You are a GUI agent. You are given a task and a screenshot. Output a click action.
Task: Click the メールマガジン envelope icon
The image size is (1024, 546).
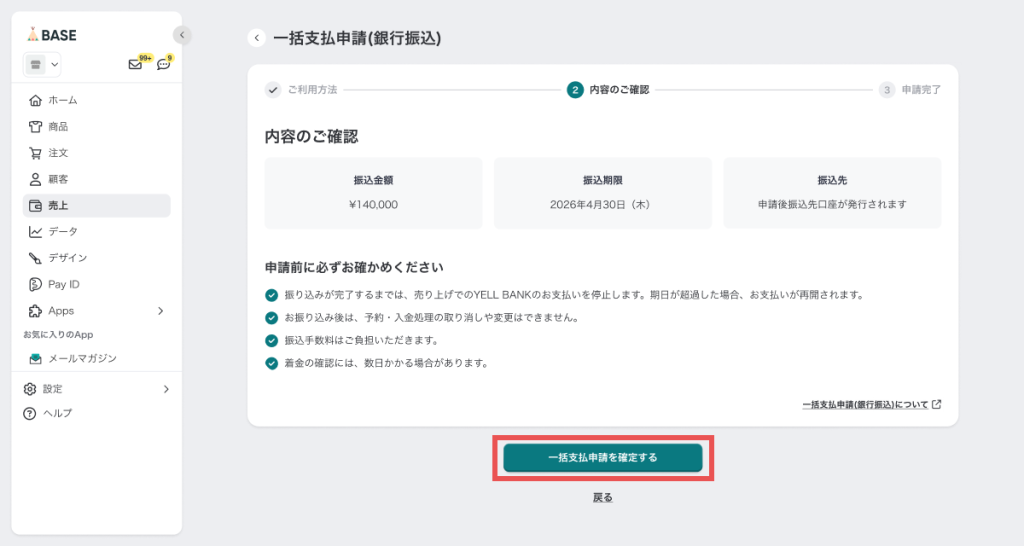pos(36,358)
